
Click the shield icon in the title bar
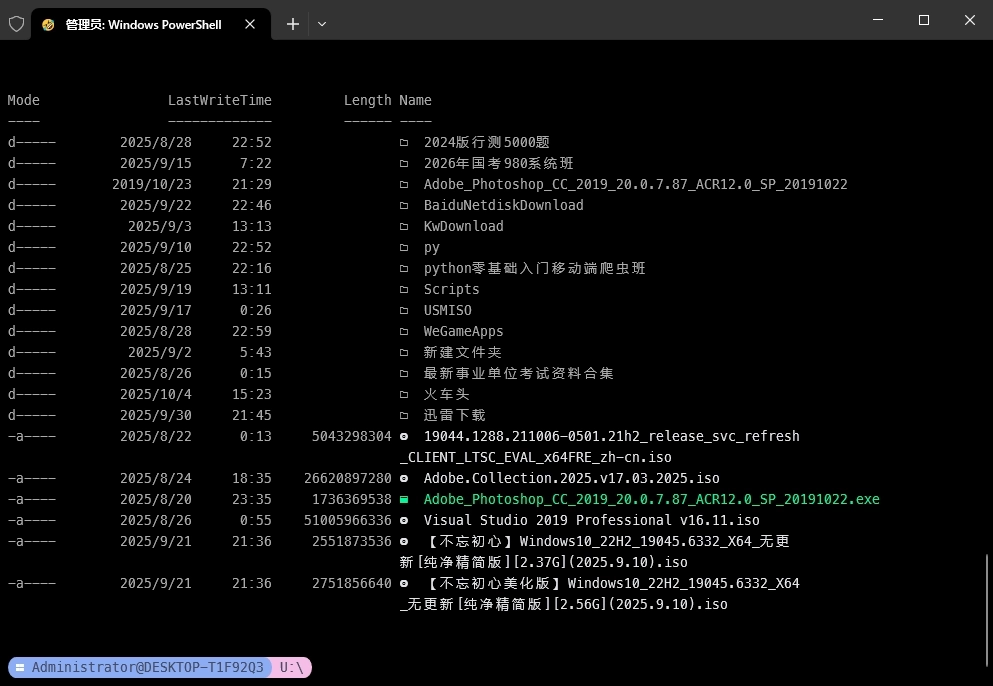(16, 23)
